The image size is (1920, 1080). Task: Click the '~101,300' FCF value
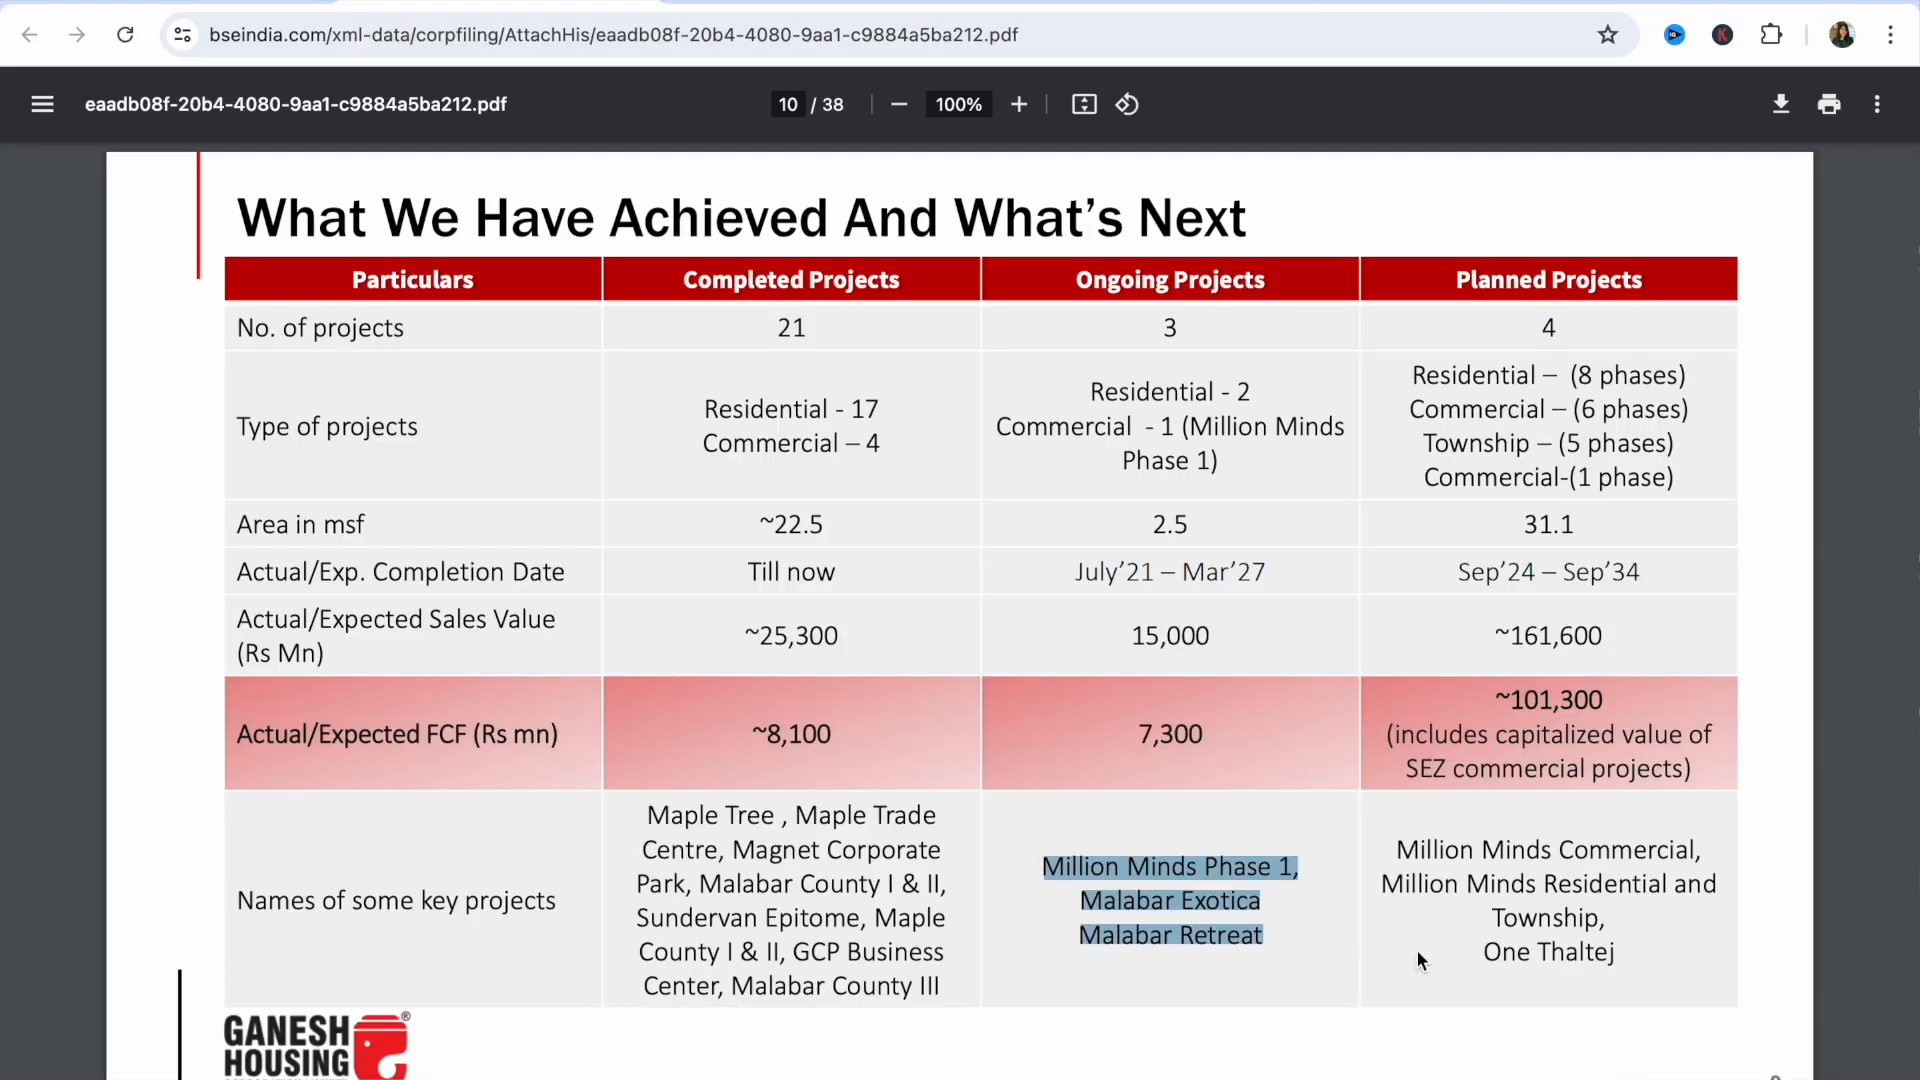tap(1549, 700)
